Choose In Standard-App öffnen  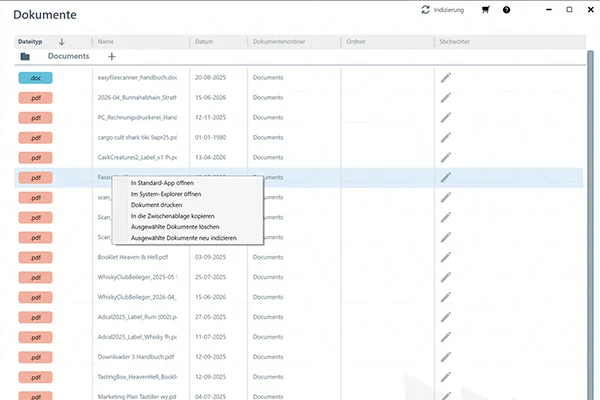162,183
